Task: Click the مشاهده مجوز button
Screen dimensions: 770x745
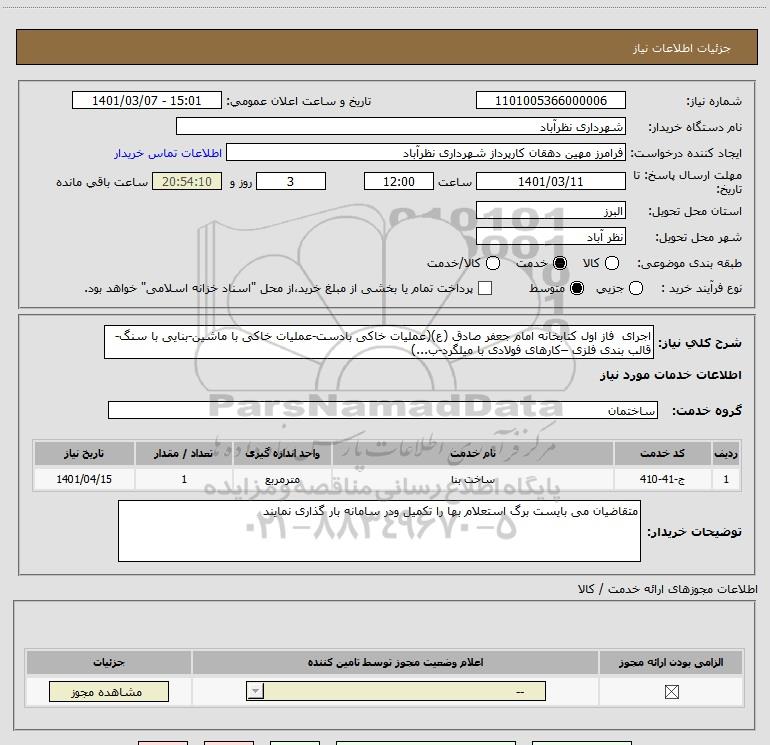Action: [x=109, y=691]
